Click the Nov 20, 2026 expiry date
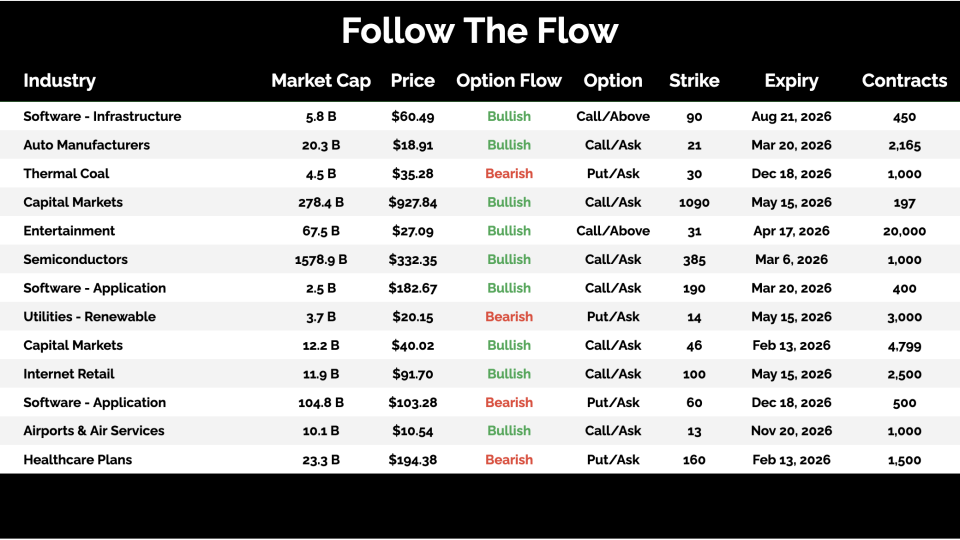This screenshot has height=540, width=960. pos(791,431)
